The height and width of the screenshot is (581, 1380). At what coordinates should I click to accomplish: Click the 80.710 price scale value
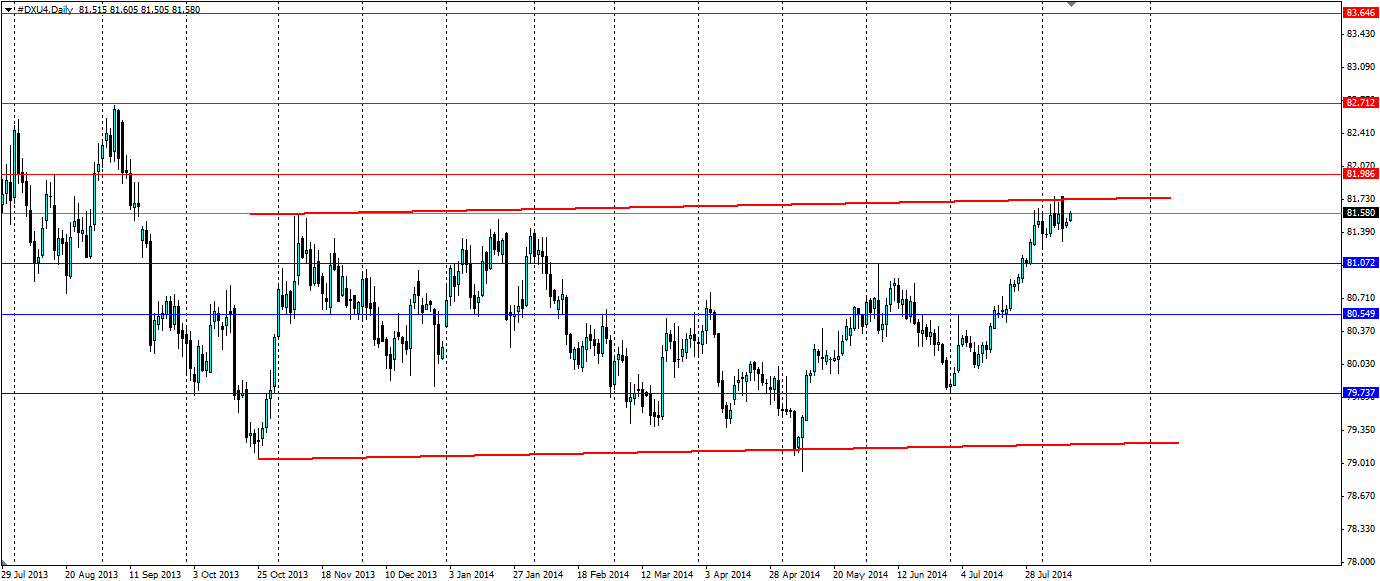[1360, 298]
